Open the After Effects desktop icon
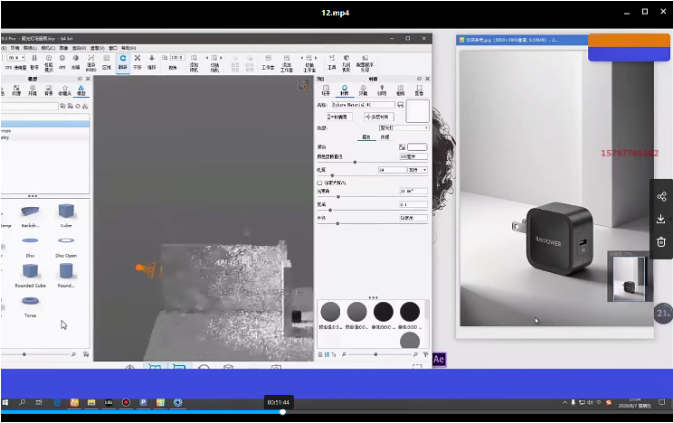The height and width of the screenshot is (423, 673). click(439, 359)
